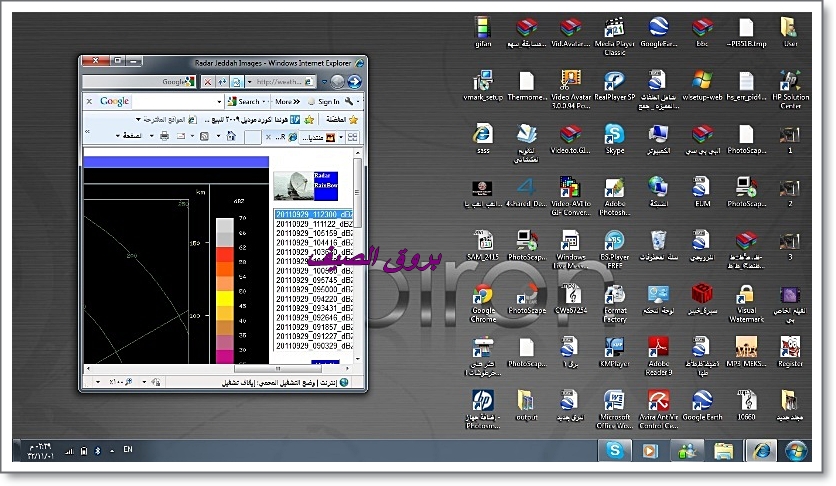
Task: Click Internet Explorer in the taskbar
Action: [x=761, y=451]
